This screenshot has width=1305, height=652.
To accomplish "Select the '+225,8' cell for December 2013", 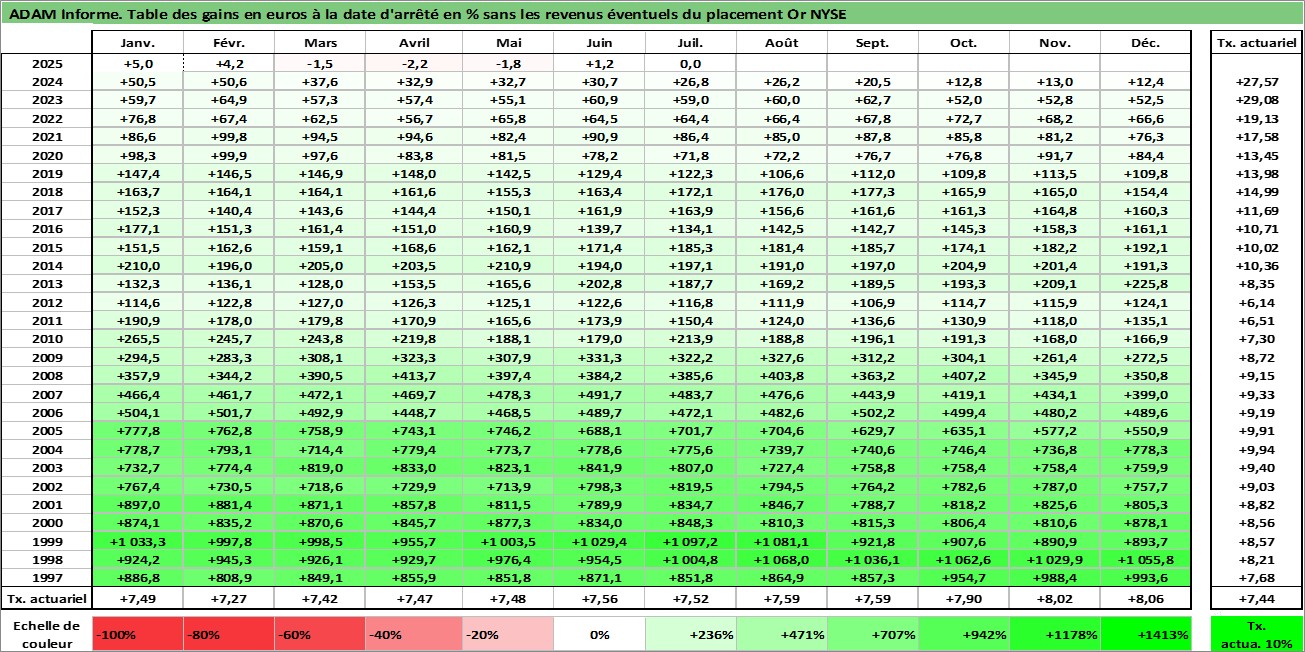I will point(1146,284).
